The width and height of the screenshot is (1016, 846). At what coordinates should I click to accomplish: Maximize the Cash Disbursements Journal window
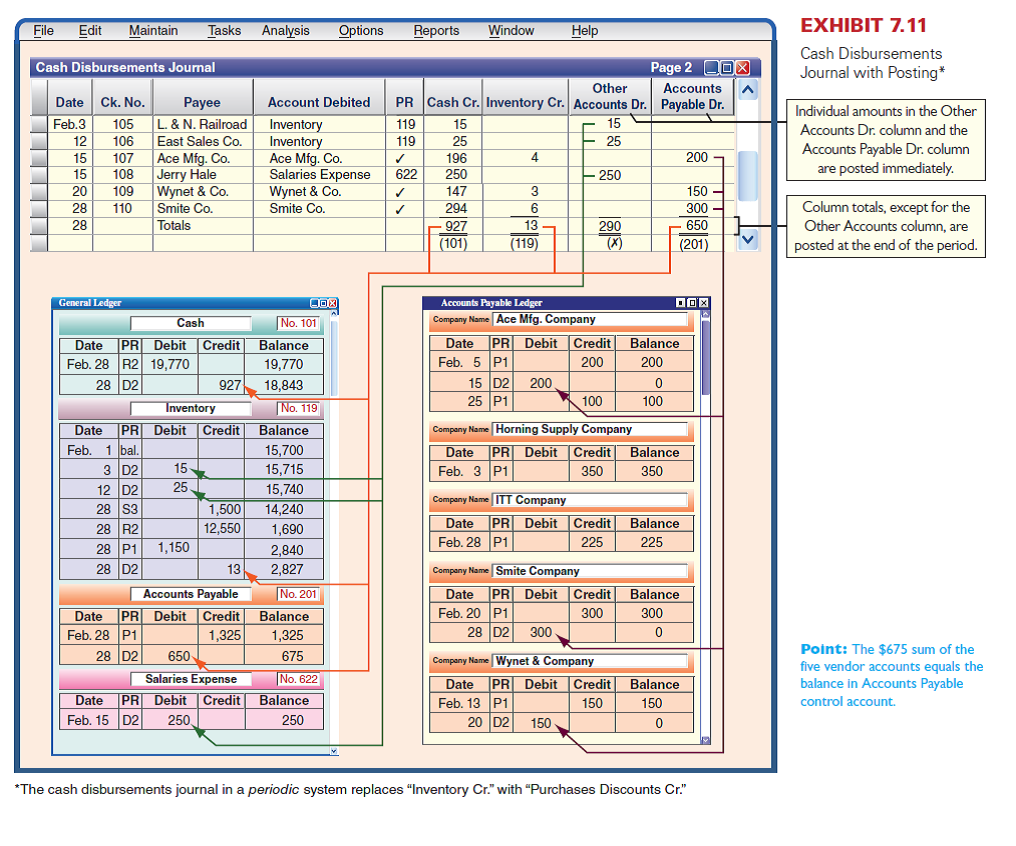tap(727, 68)
